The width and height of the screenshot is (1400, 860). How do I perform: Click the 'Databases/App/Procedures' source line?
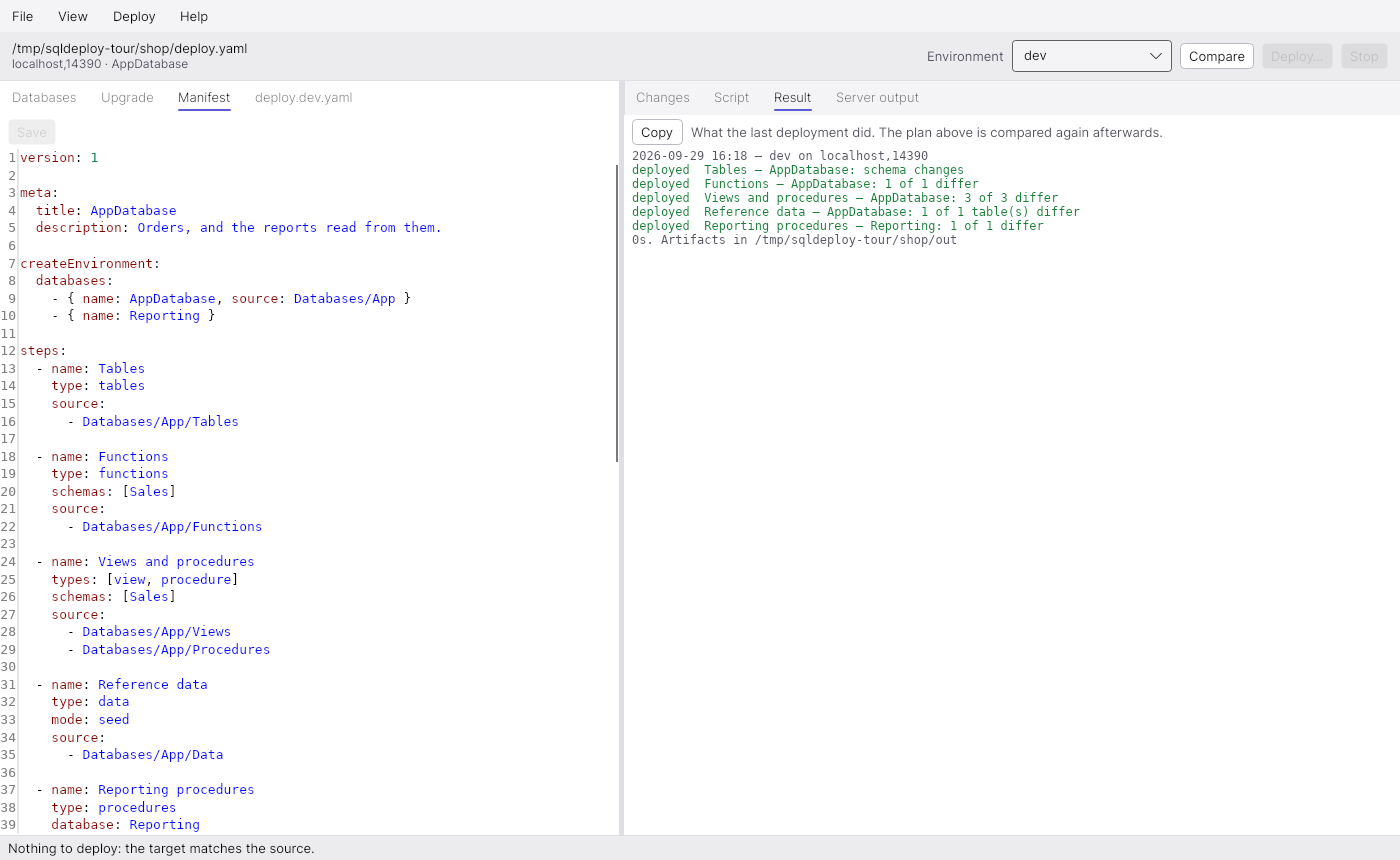pyautogui.click(x=169, y=650)
